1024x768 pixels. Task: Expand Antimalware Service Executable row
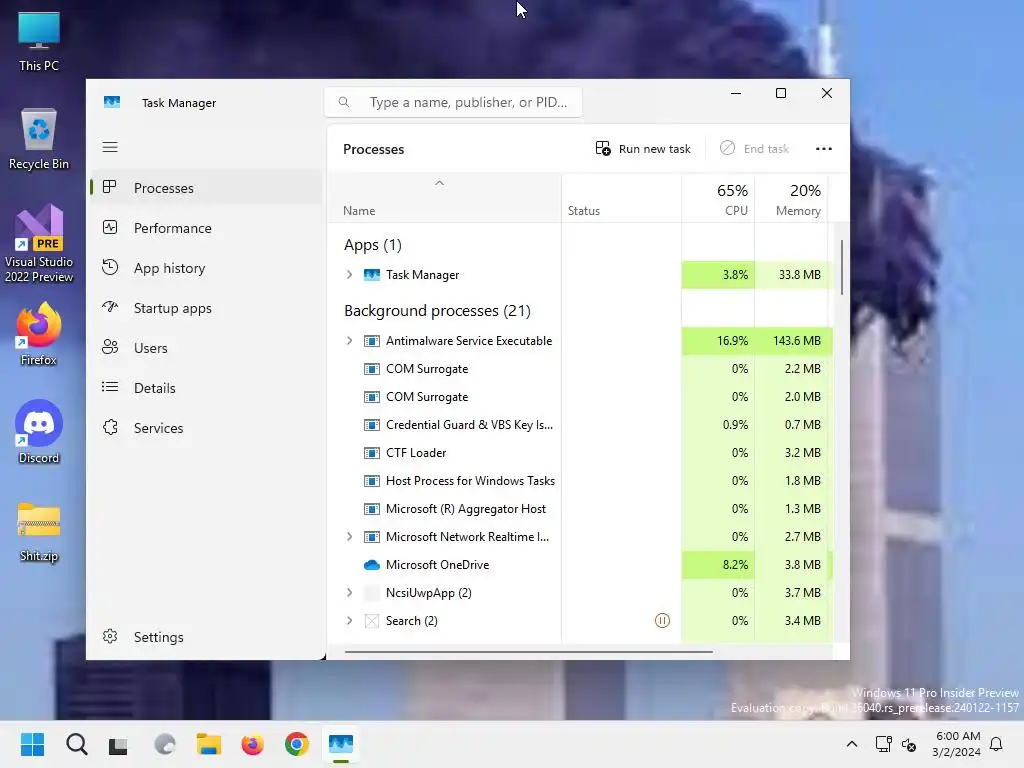click(x=349, y=341)
